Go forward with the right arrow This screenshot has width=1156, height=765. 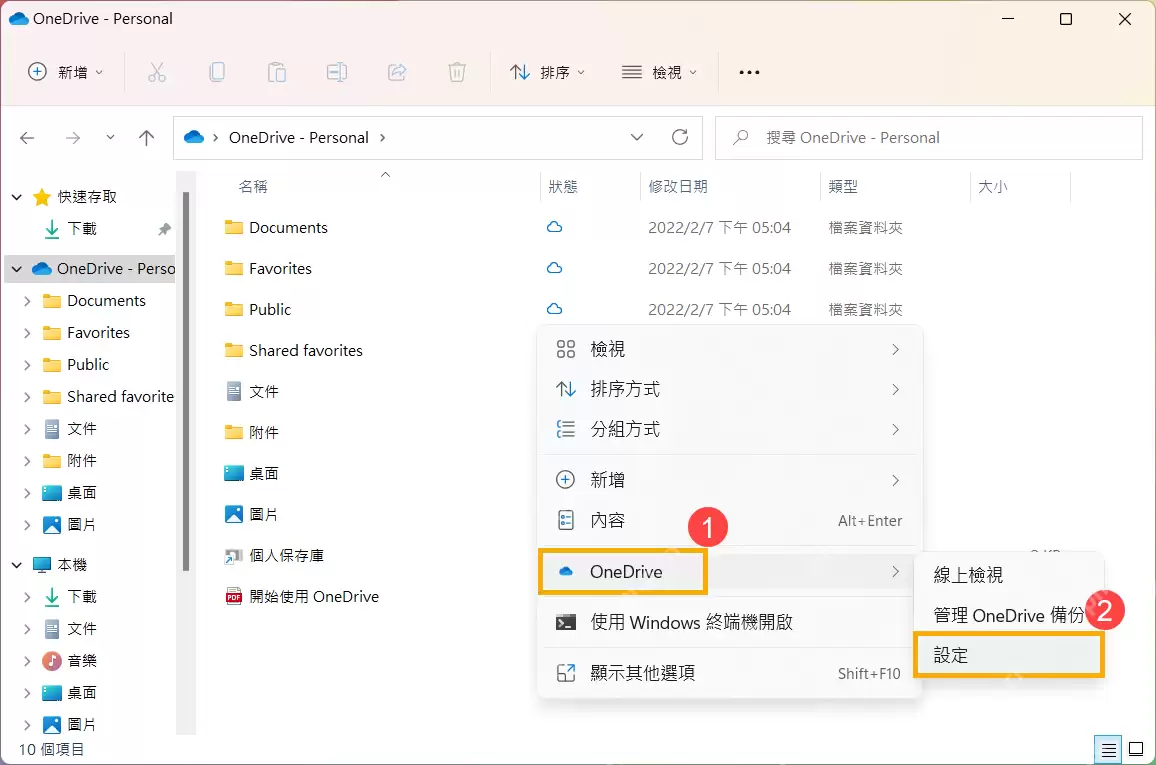(x=72, y=138)
